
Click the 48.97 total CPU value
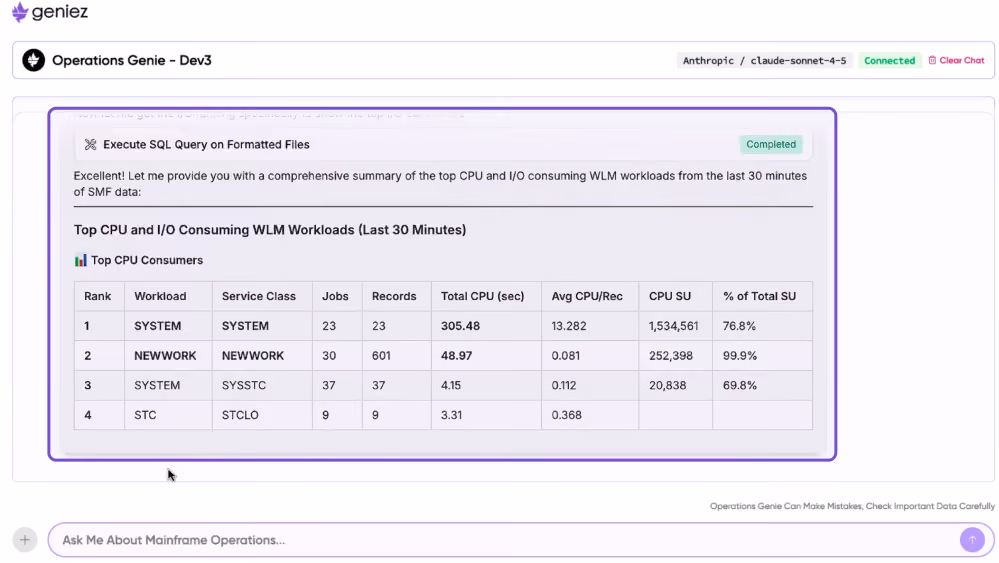[456, 355]
